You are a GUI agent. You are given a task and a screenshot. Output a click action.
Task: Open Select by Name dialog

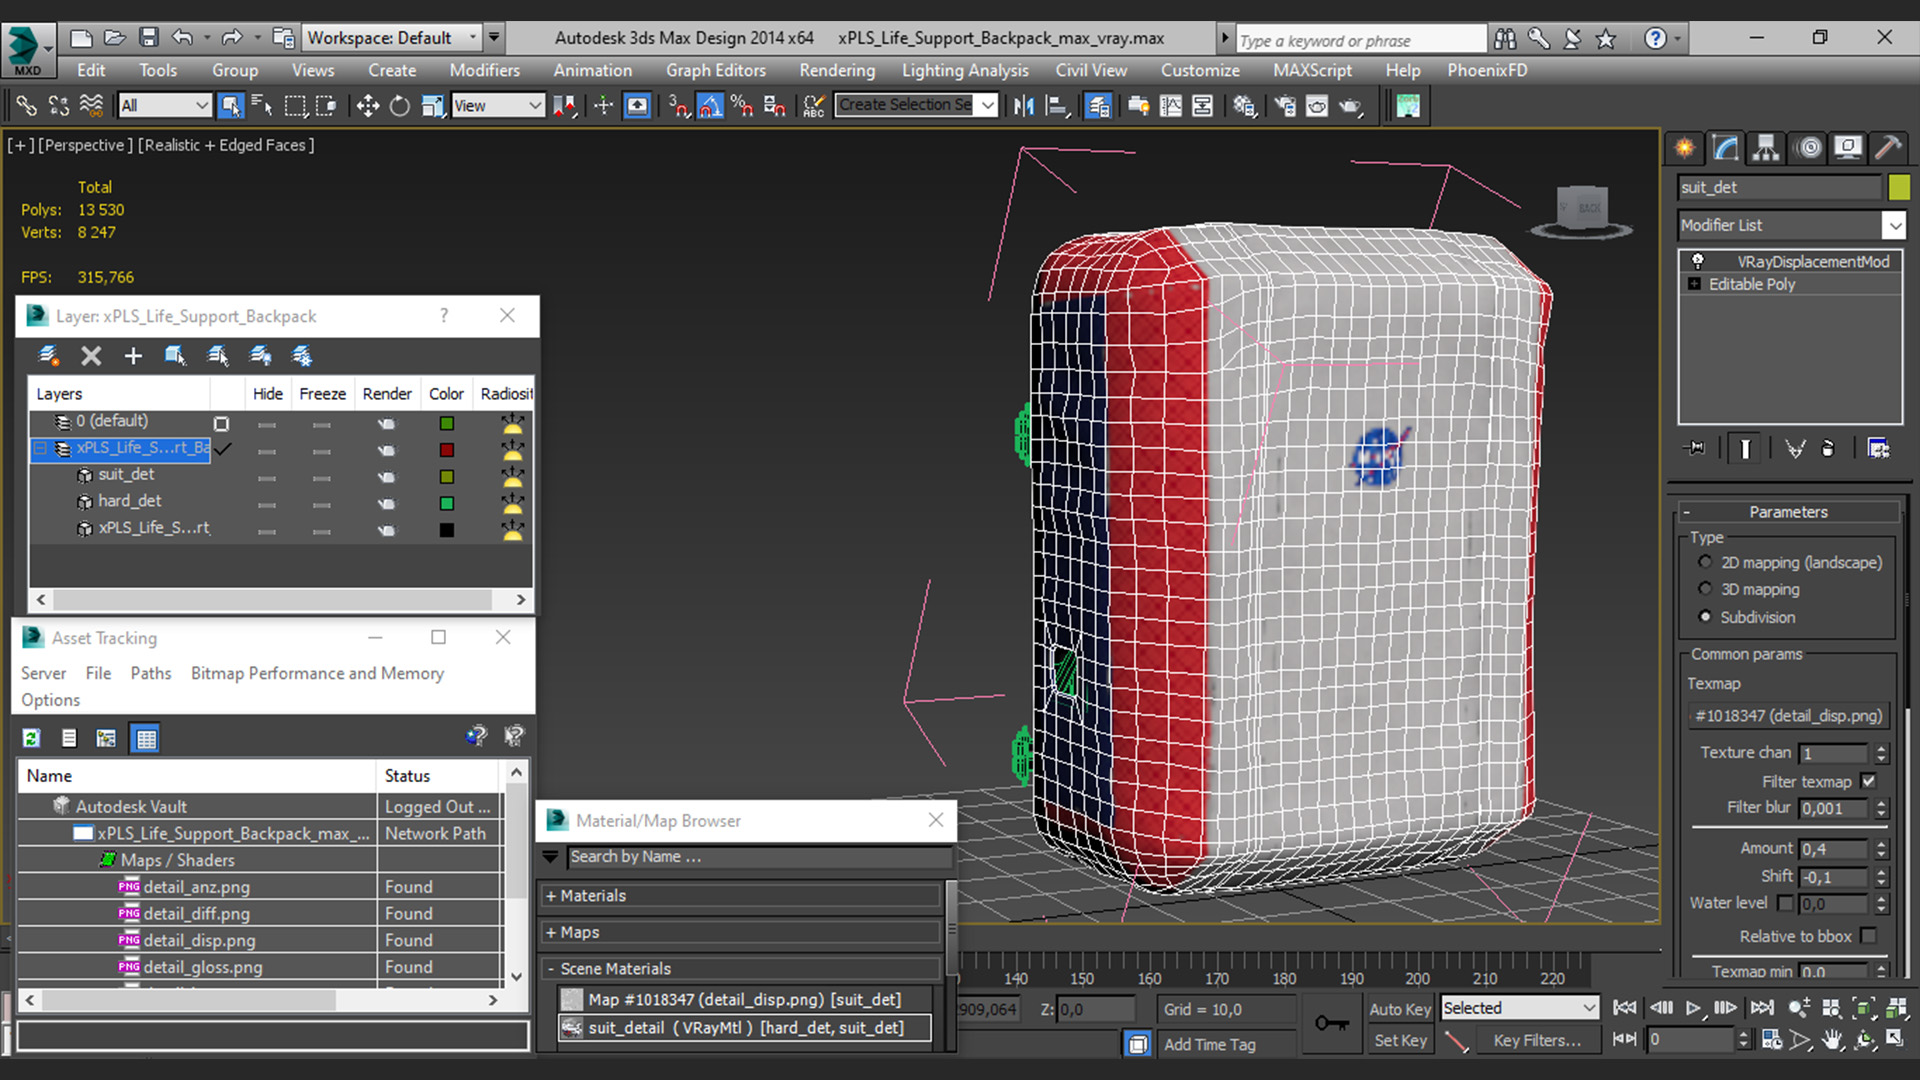262,105
